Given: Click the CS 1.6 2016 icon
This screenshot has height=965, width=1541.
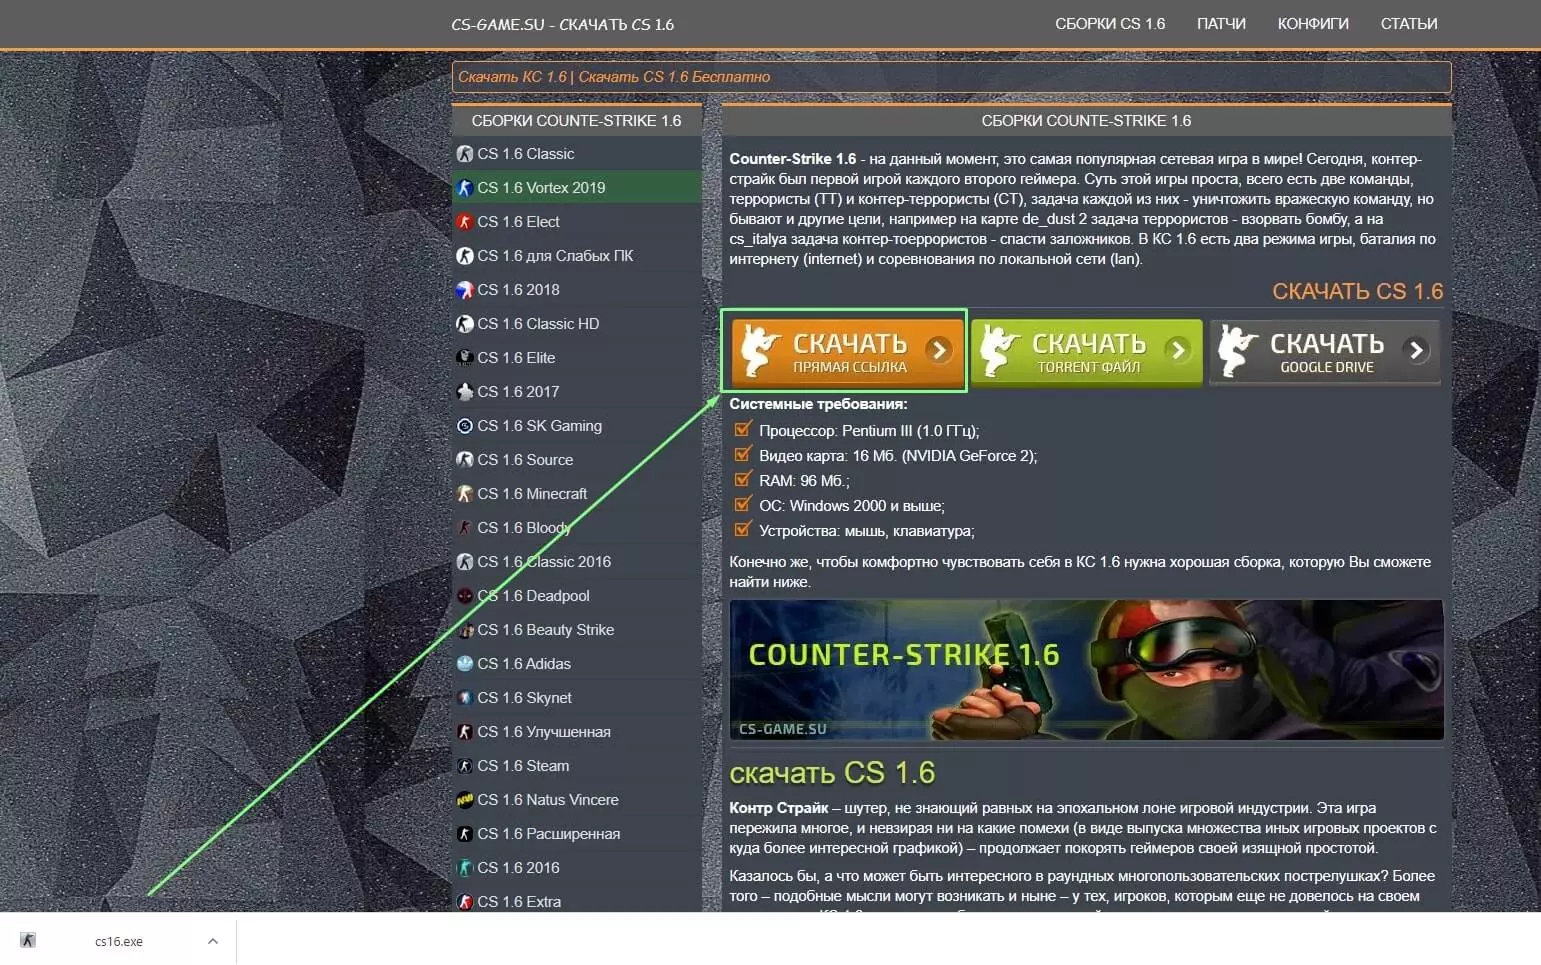Looking at the screenshot, I should 464,868.
